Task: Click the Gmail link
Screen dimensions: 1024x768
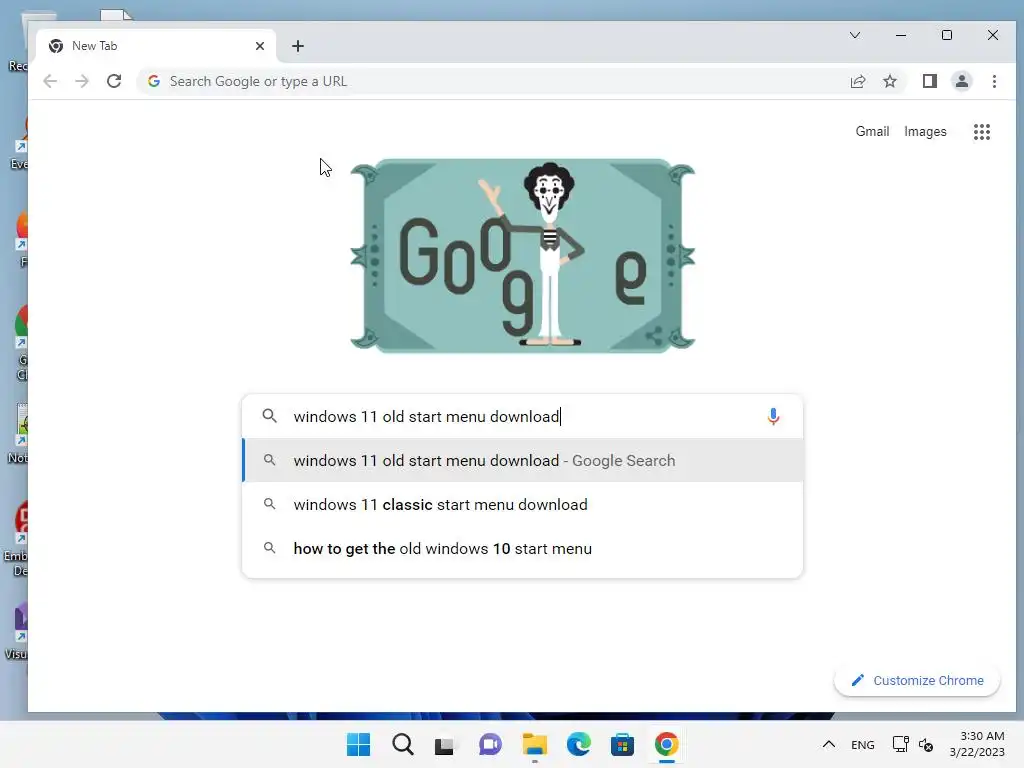Action: coord(872,131)
